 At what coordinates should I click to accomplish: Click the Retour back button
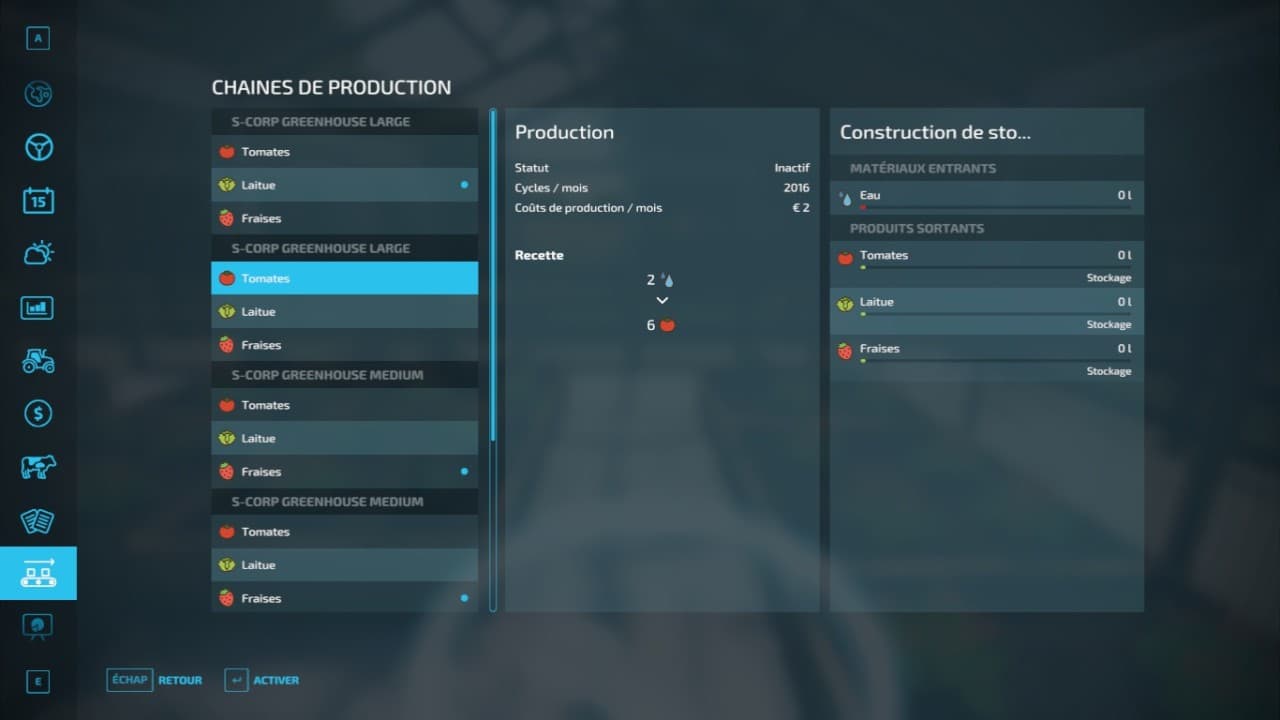[x=154, y=680]
